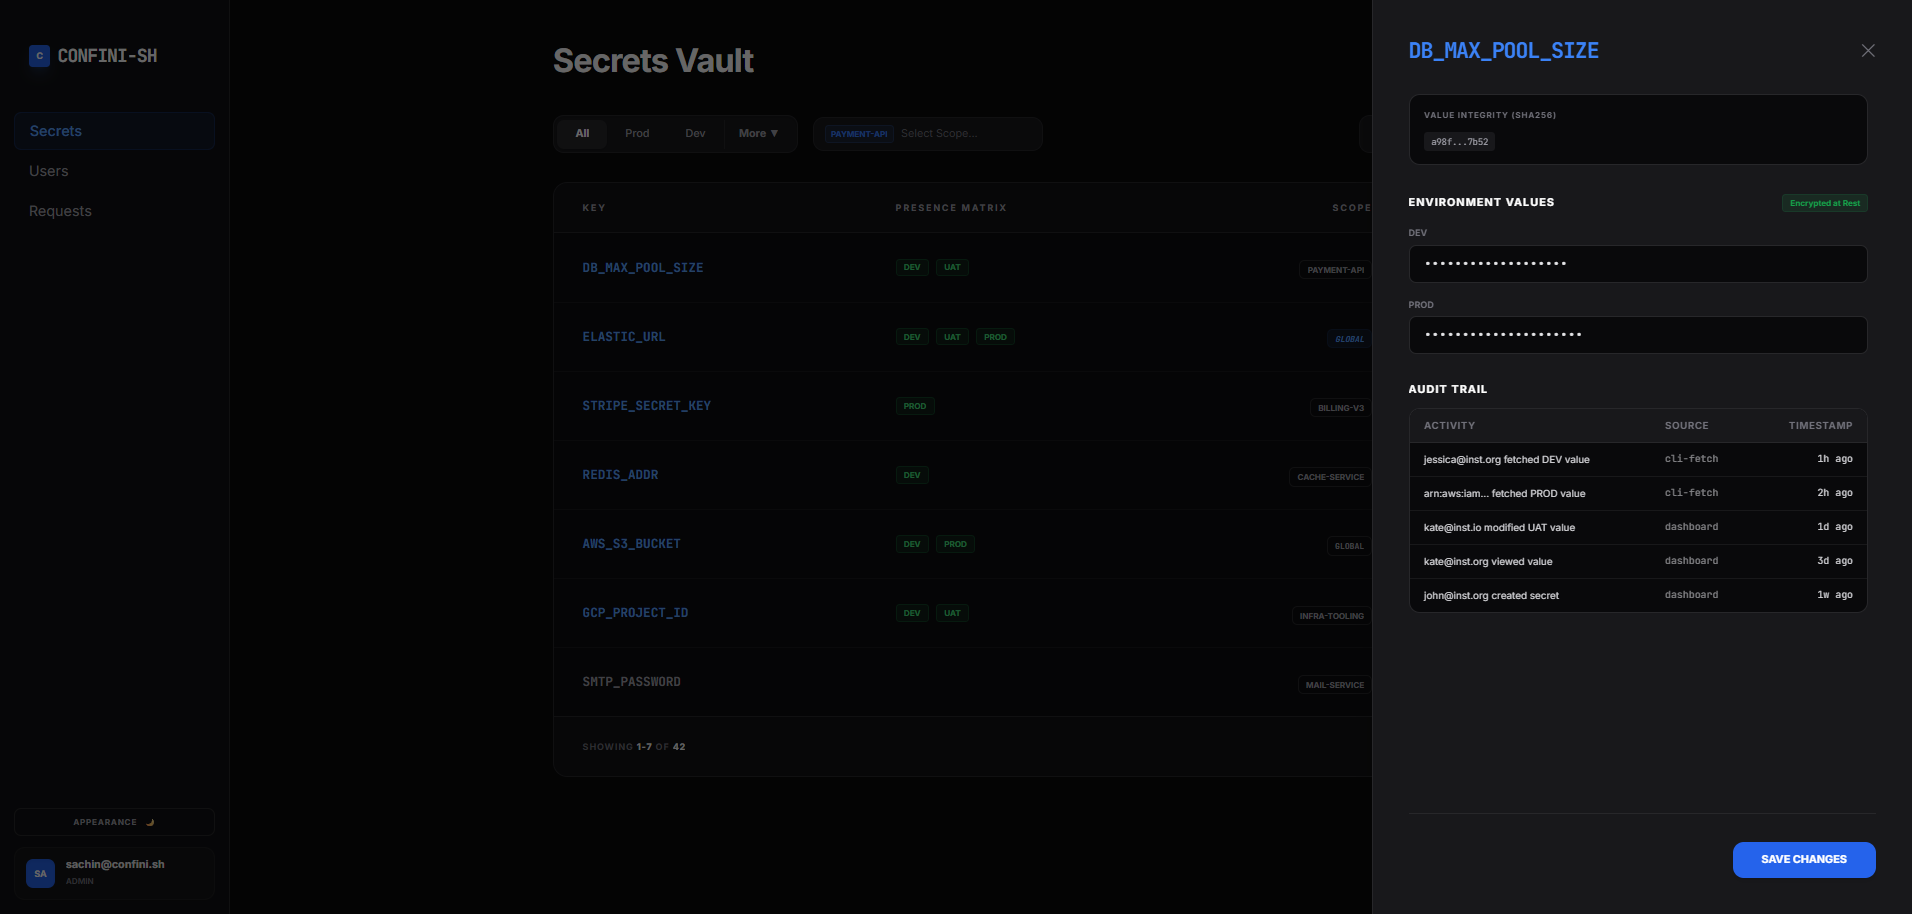Select the Prod filter tab

637,134
